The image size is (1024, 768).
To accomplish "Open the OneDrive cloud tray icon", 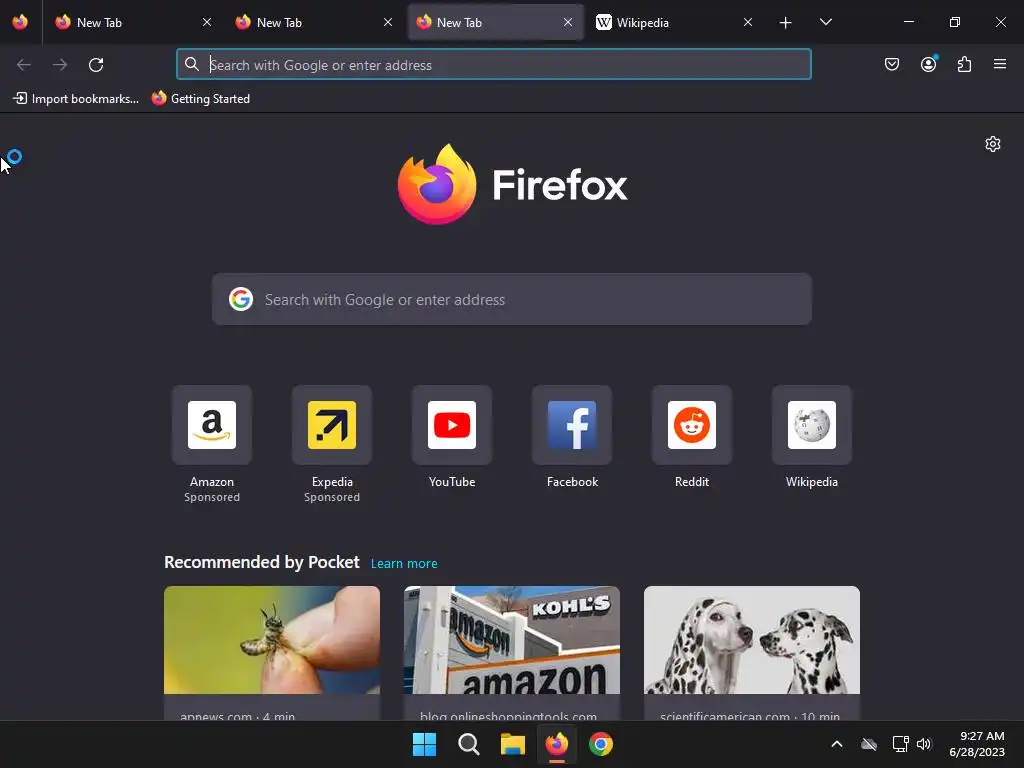I will [x=869, y=744].
